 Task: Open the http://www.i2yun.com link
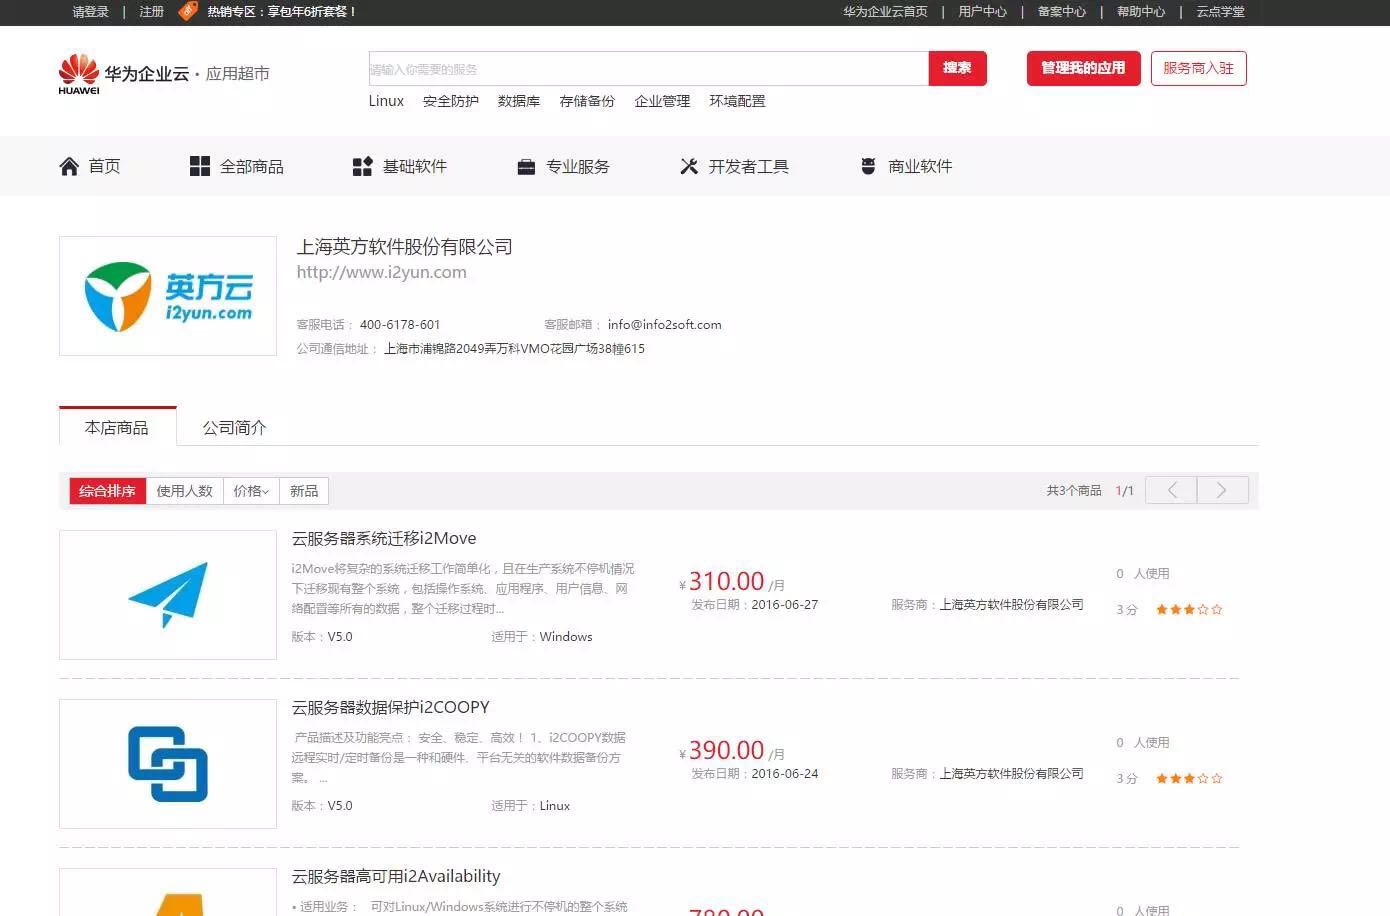tap(381, 272)
